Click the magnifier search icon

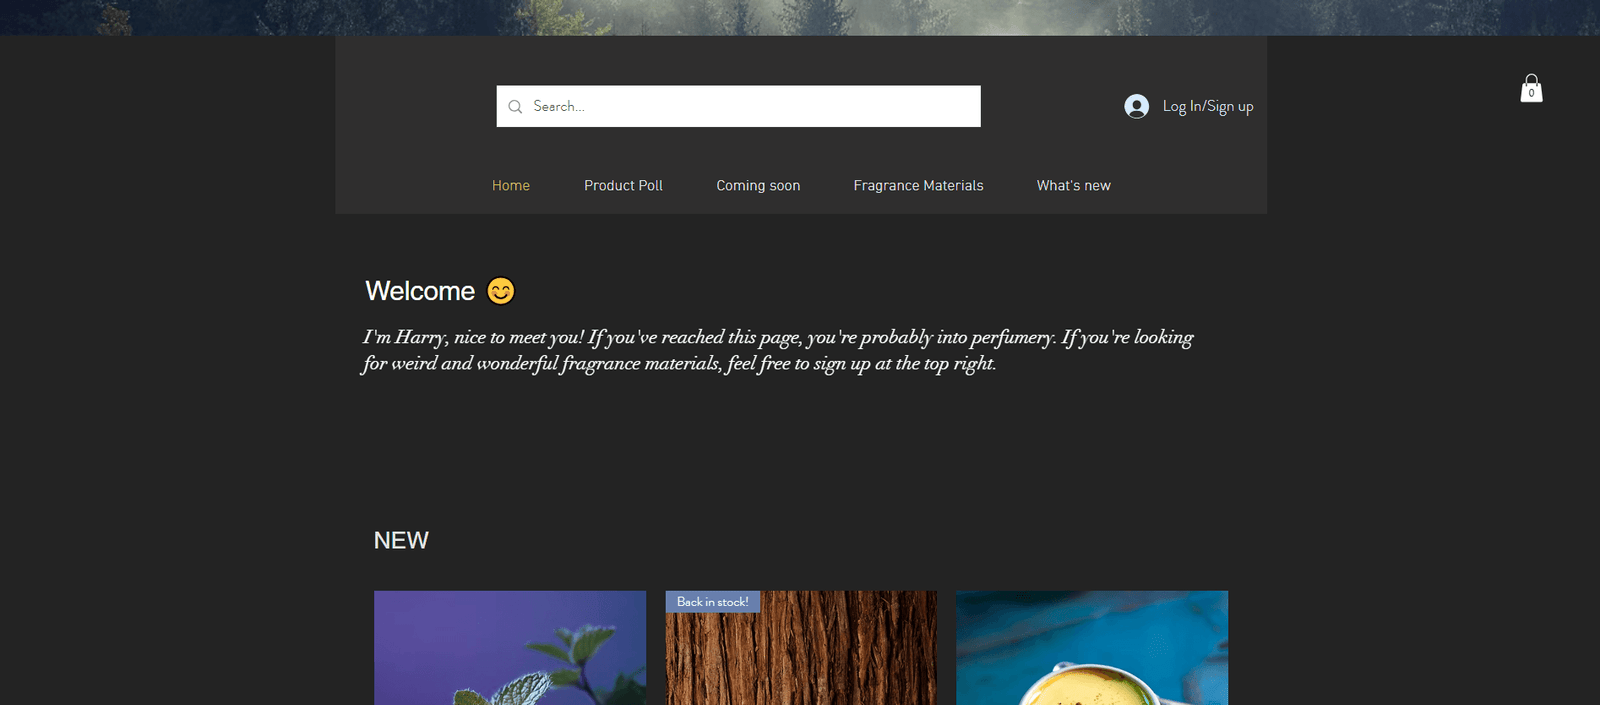point(515,107)
